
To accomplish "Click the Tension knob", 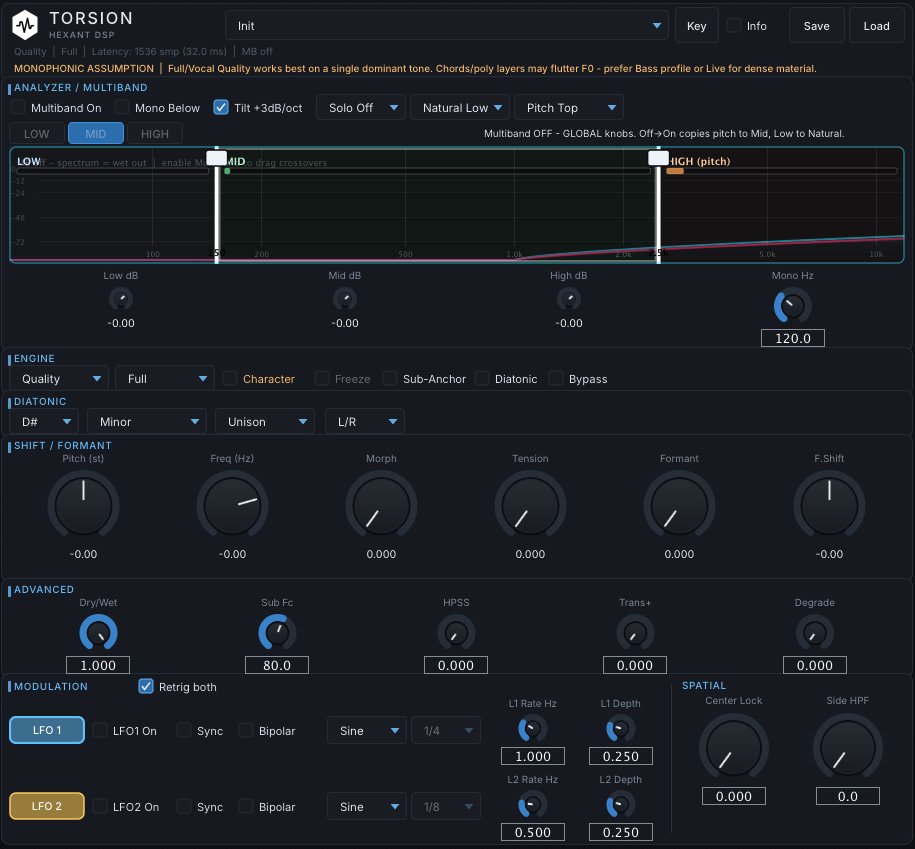I will (x=530, y=505).
